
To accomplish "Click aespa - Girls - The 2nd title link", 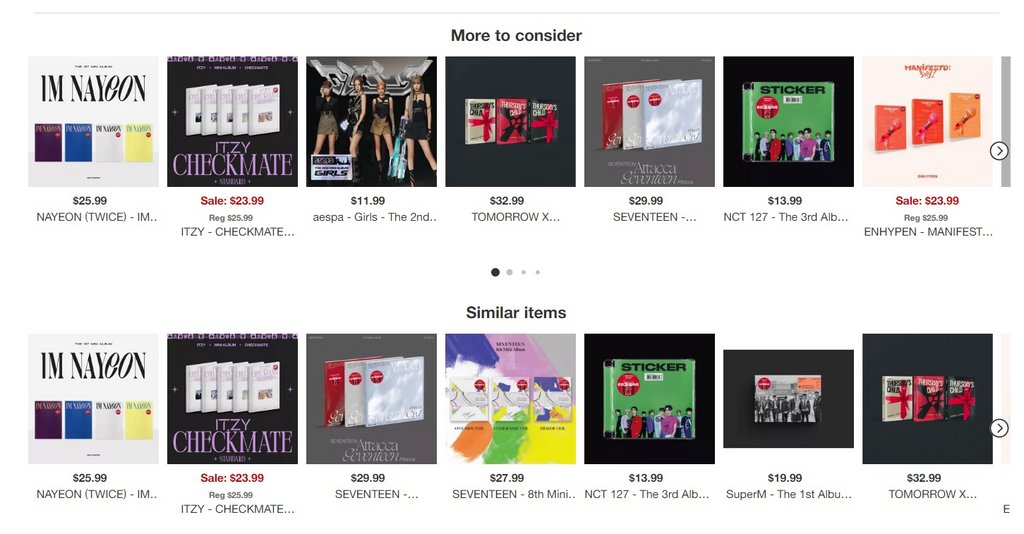I will (375, 217).
